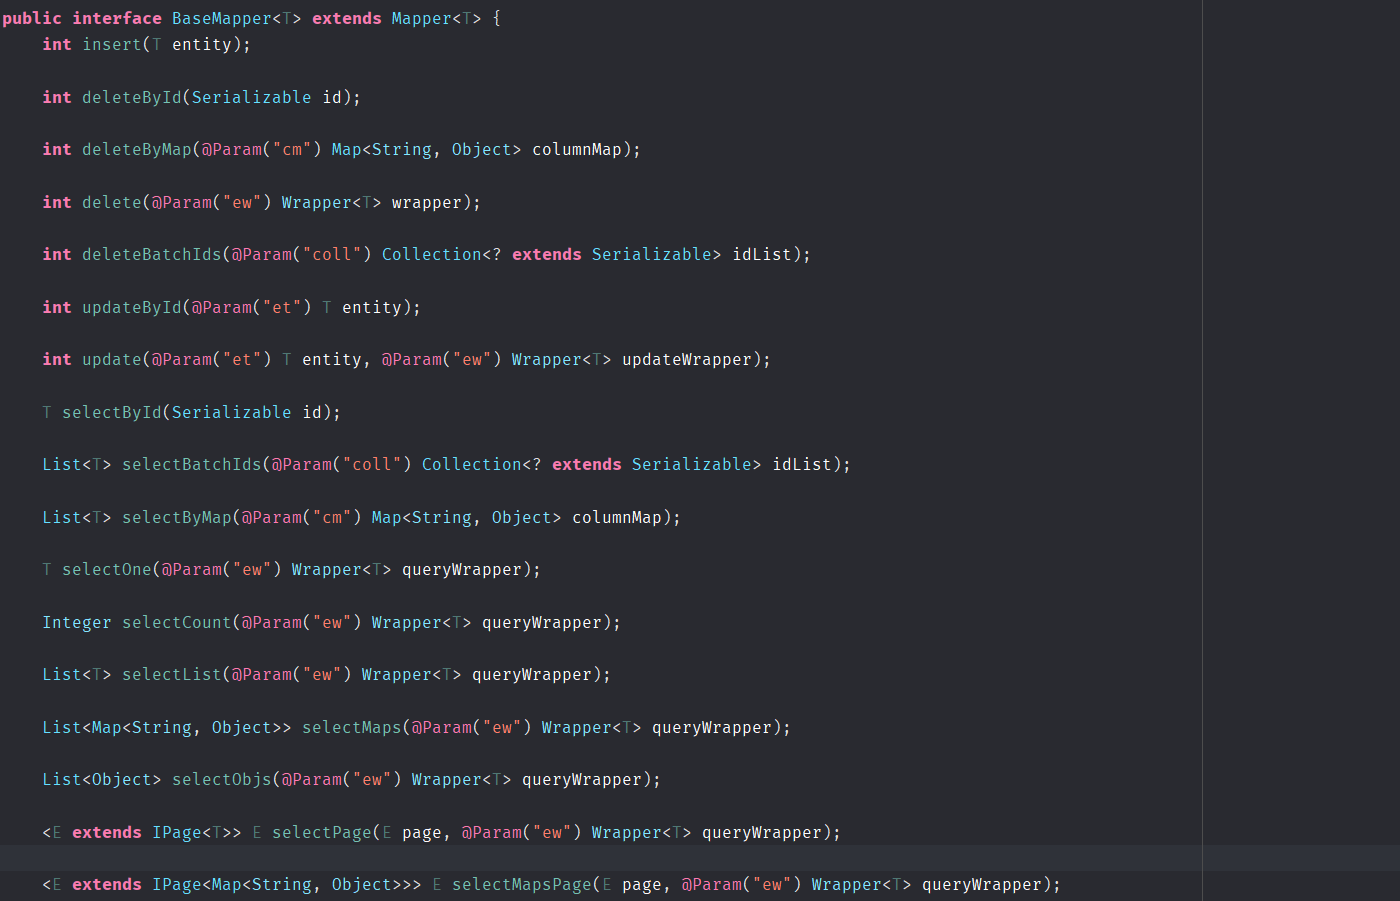Click the selectById method name
Viewport: 1400px width, 901px height.
click(112, 412)
